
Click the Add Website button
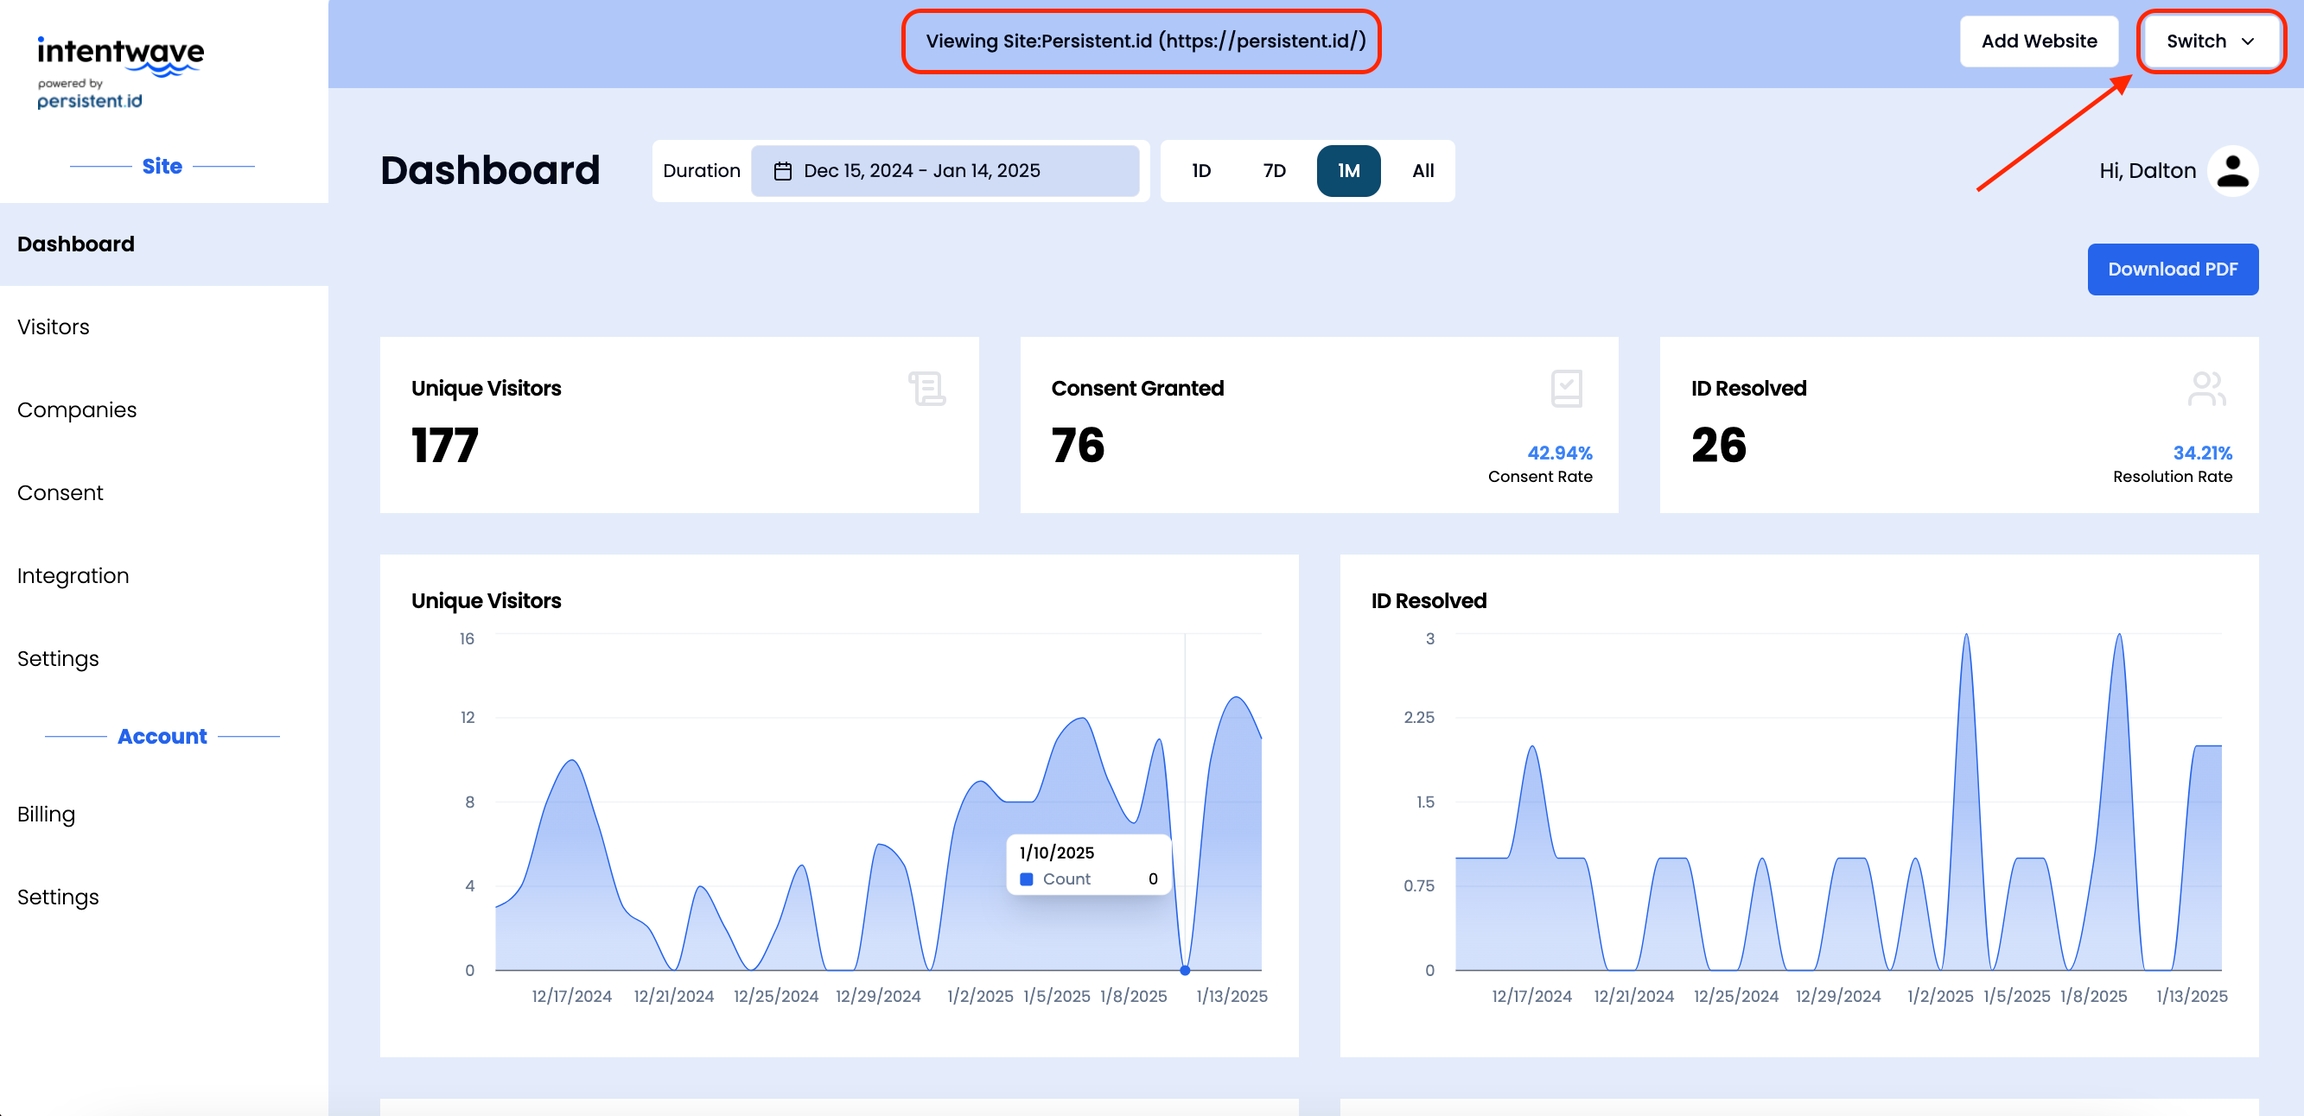[x=2038, y=41]
